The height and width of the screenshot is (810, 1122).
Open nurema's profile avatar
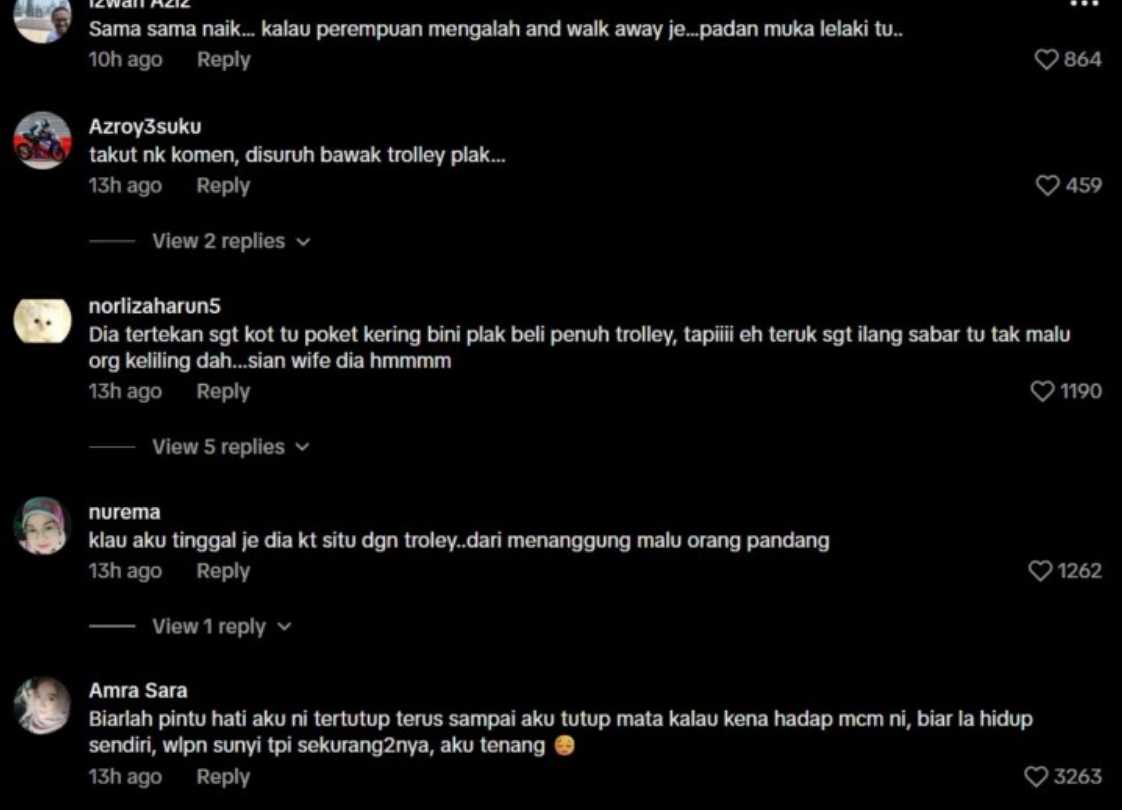tap(42, 526)
